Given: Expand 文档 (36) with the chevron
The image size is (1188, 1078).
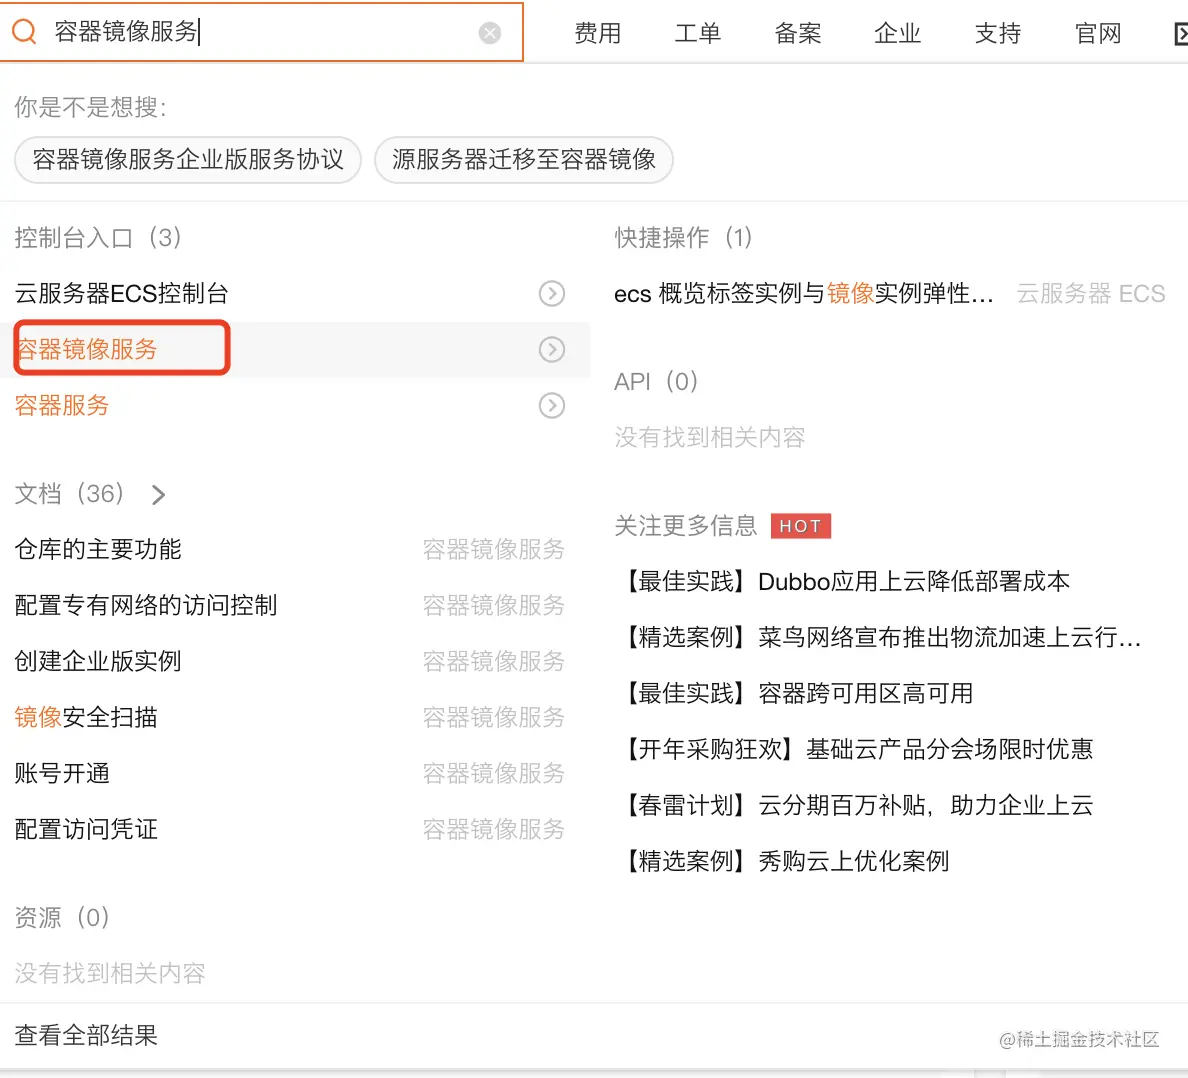Looking at the screenshot, I should pyautogui.click(x=158, y=495).
